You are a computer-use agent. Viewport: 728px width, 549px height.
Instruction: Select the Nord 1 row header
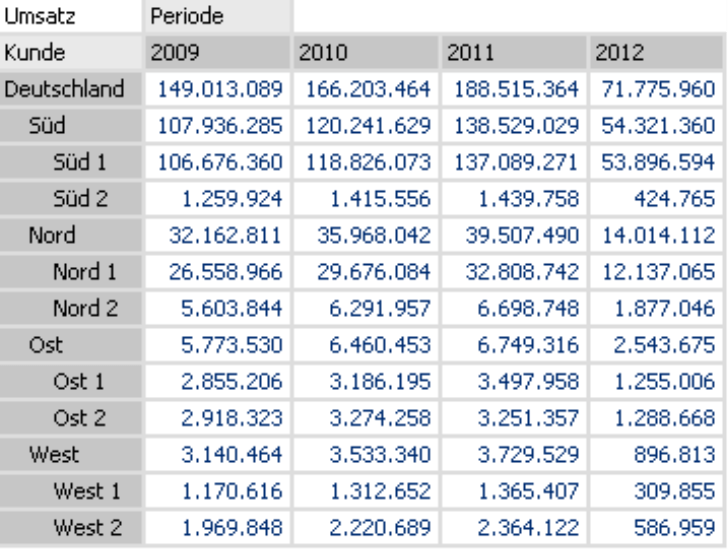click(x=71, y=272)
